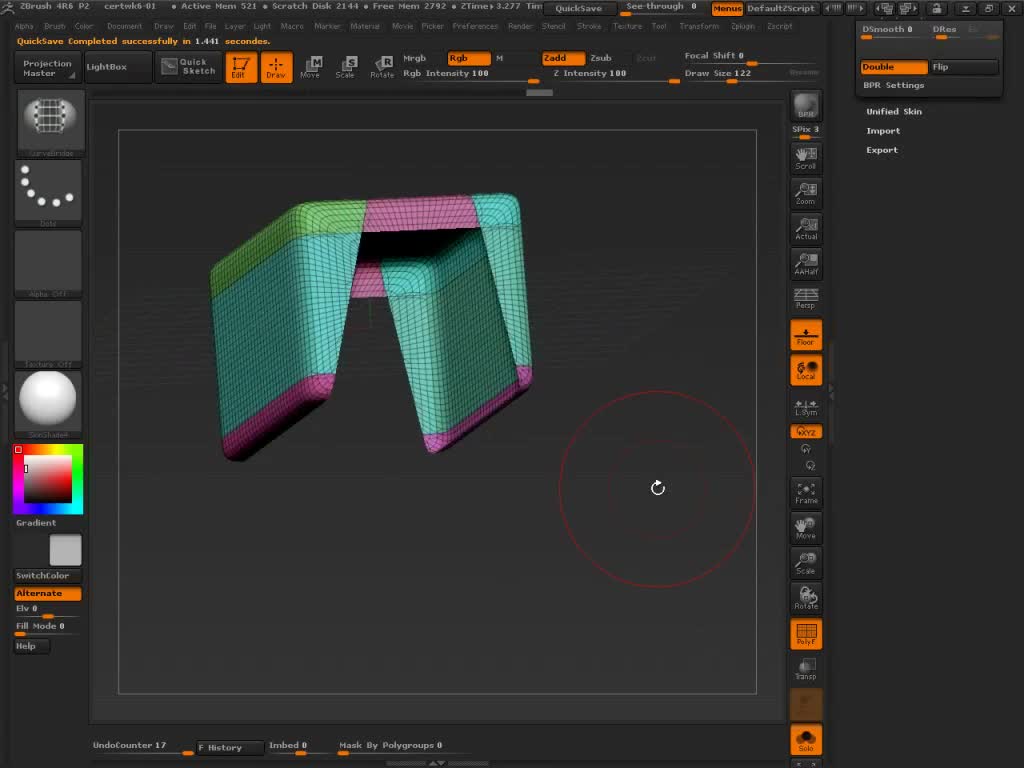Screen dimensions: 1024x768
Task: Toggle Edit mode
Action: click(241, 67)
